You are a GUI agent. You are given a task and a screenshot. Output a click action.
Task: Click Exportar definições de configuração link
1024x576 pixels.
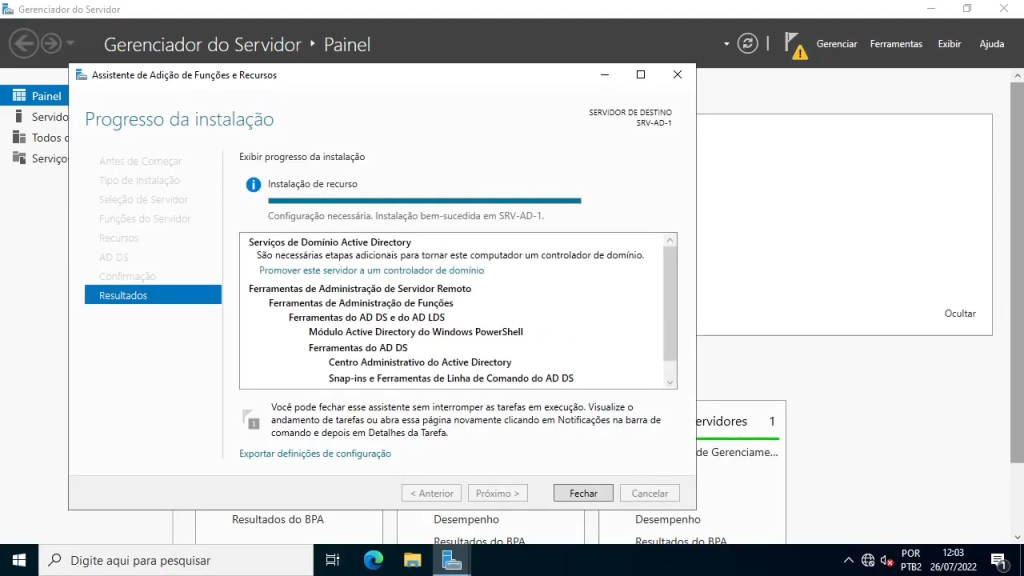(315, 454)
